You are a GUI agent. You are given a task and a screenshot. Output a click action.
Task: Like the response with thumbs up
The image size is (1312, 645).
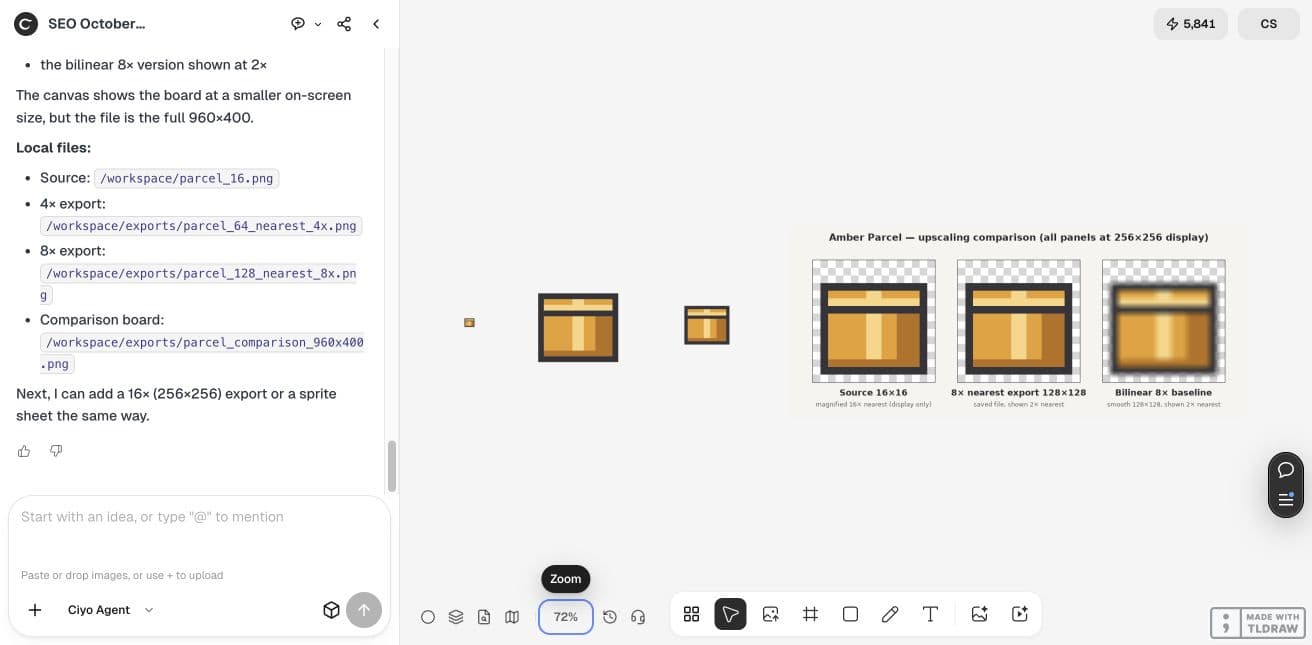pos(24,451)
